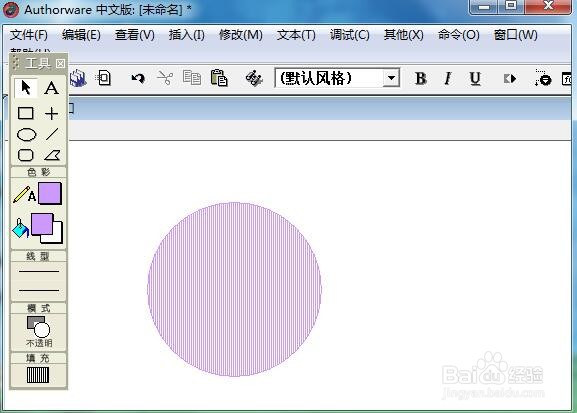Open the 窗口(W) menu
Image resolution: width=577 pixels, height=413 pixels.
click(x=516, y=35)
